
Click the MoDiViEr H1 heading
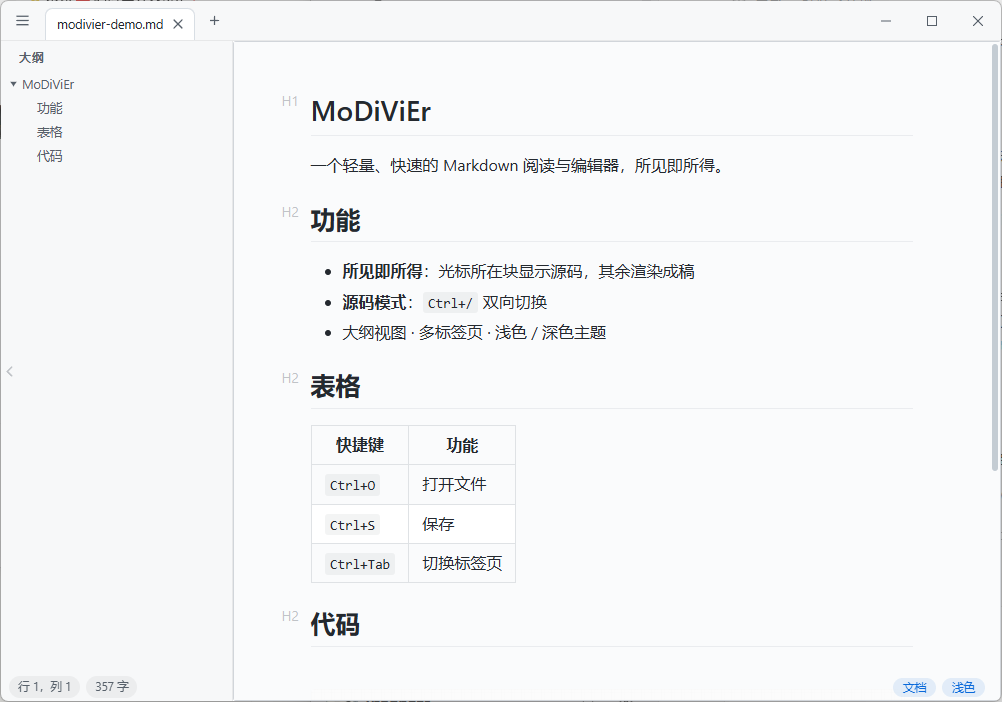pos(371,112)
